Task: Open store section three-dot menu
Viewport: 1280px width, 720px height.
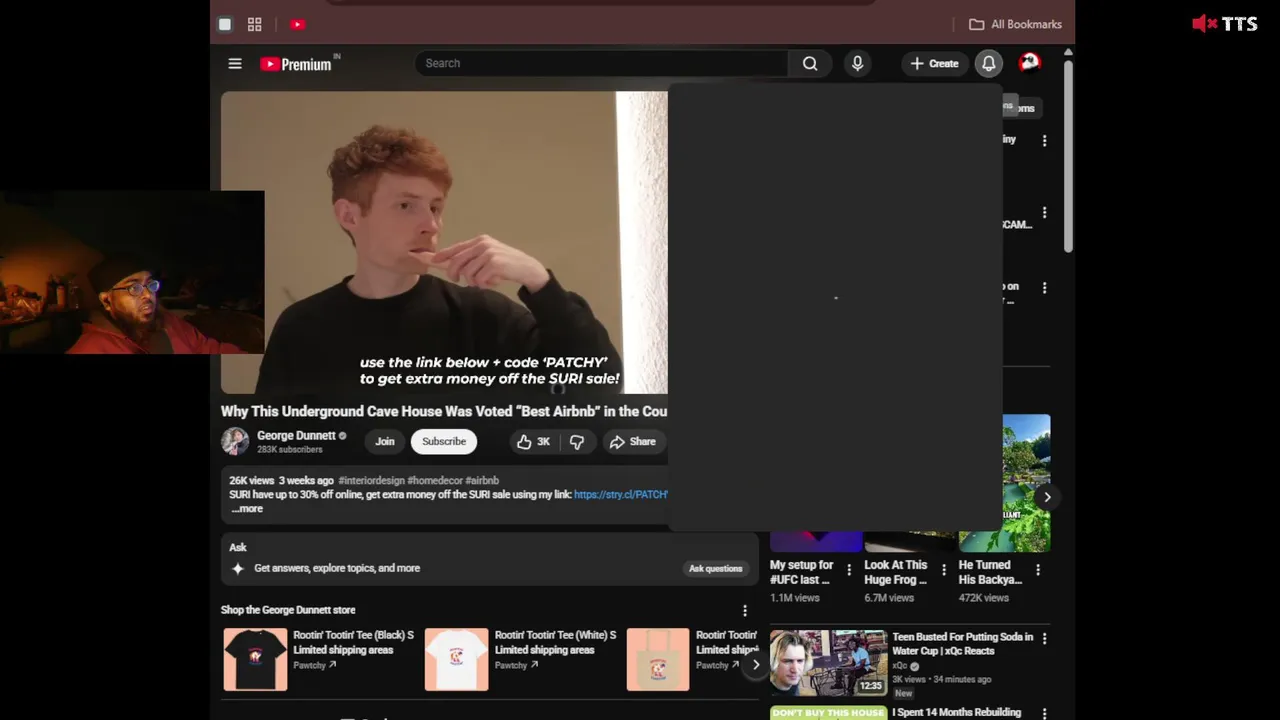Action: point(744,611)
